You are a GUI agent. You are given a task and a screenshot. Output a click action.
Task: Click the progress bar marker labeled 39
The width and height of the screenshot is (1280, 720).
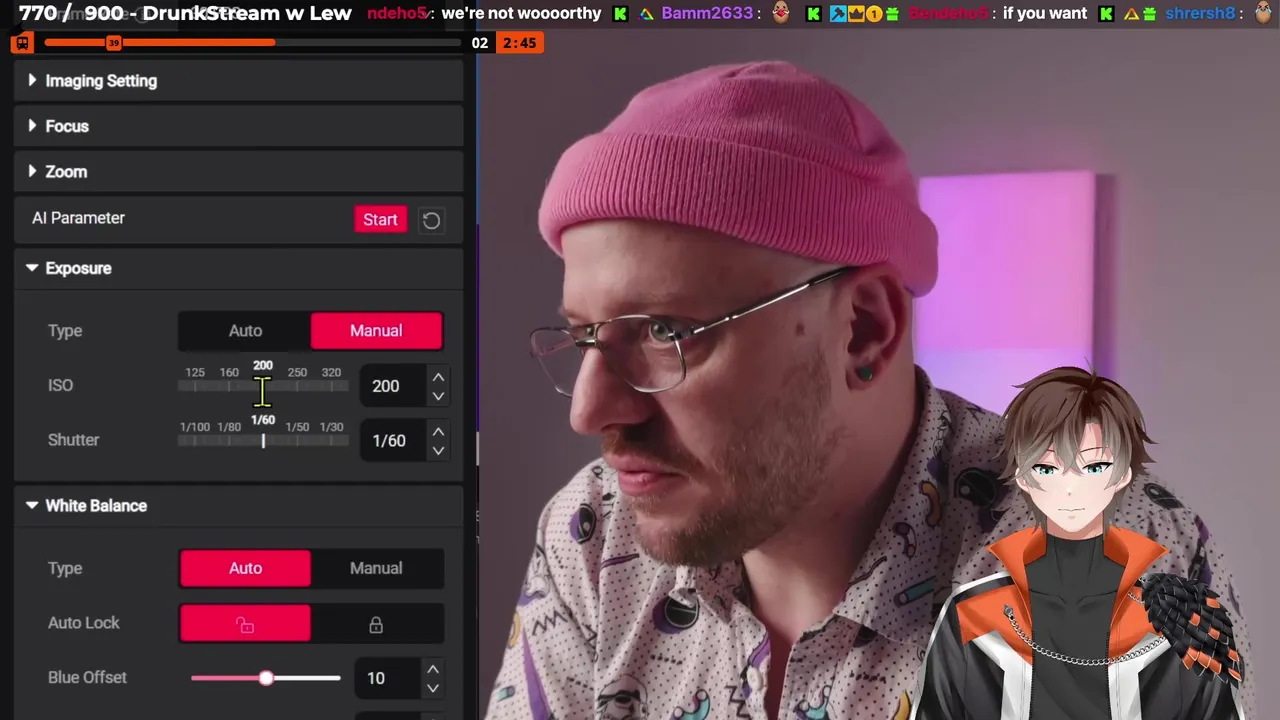point(113,43)
